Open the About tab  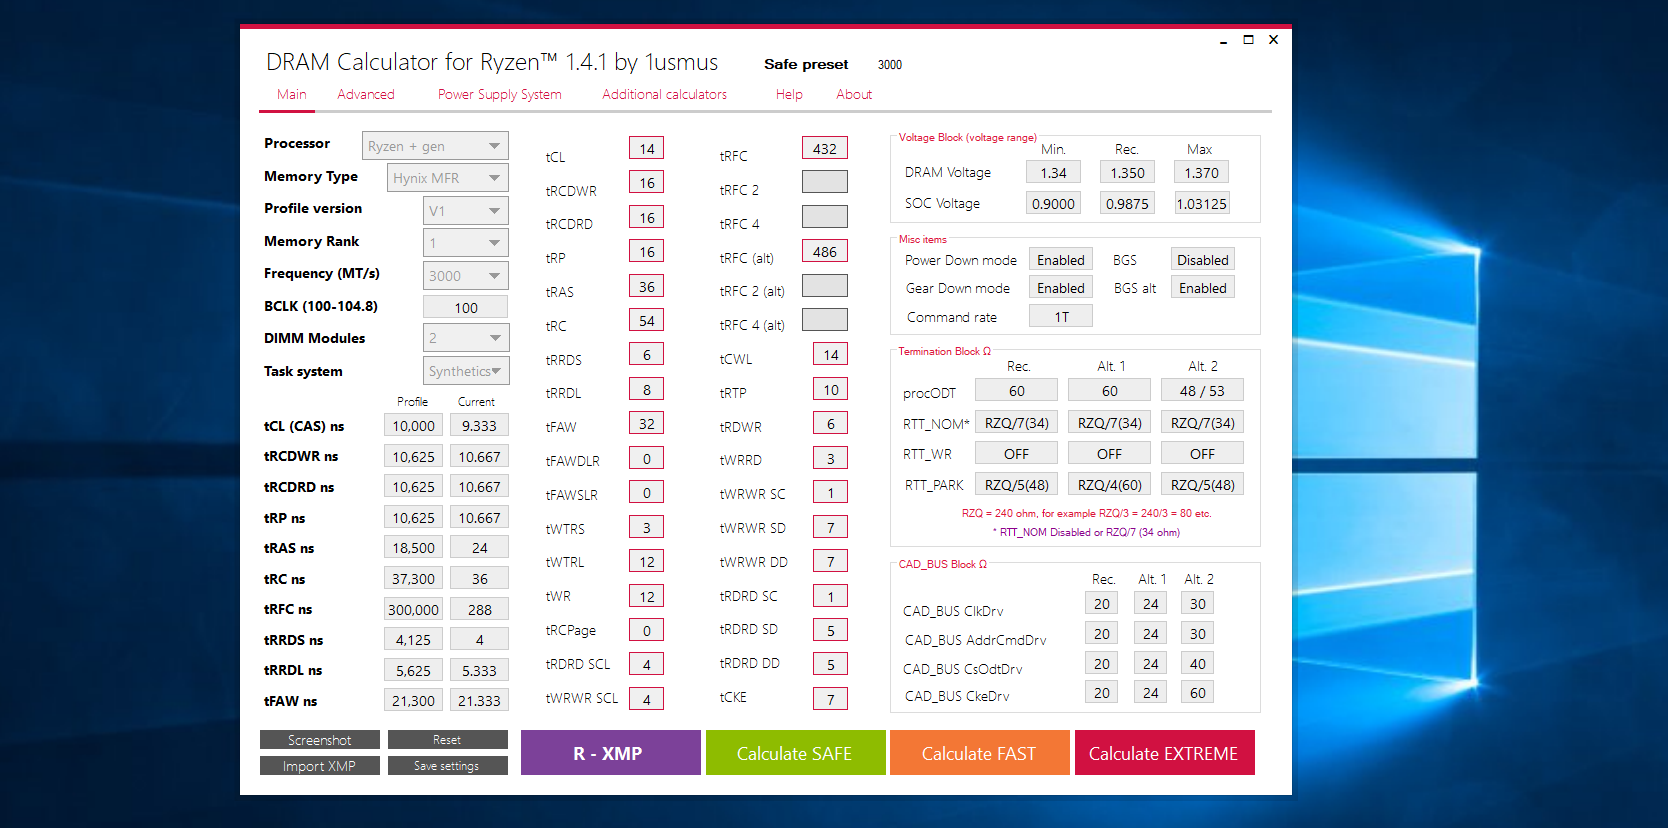854,94
